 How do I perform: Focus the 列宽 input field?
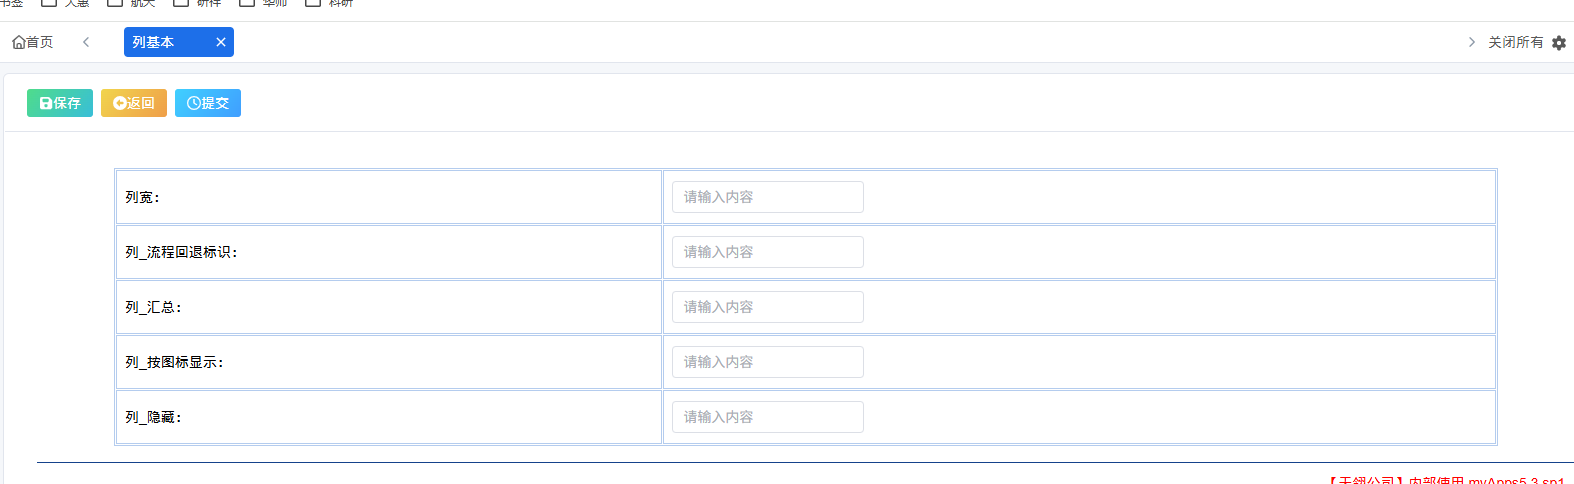(768, 197)
